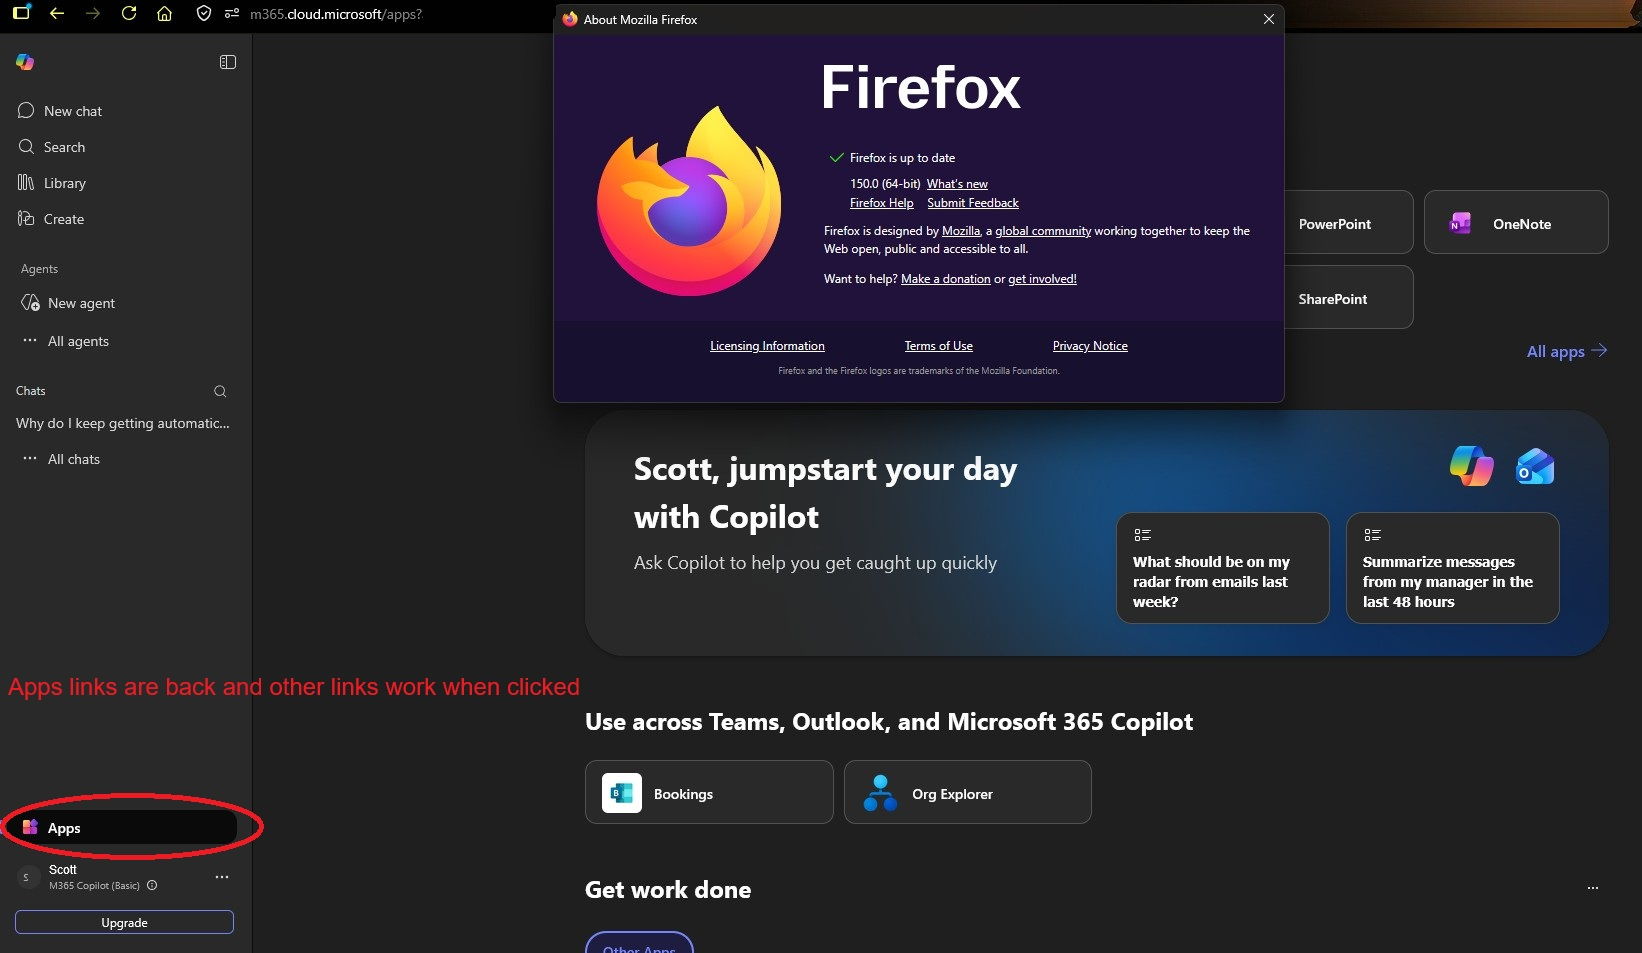Follow the global community link
The height and width of the screenshot is (953, 1642).
1043,231
